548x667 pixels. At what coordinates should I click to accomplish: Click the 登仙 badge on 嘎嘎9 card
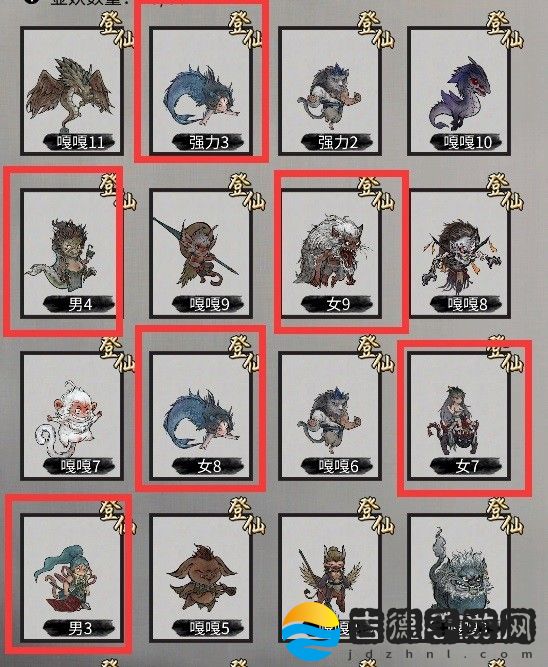pos(247,191)
